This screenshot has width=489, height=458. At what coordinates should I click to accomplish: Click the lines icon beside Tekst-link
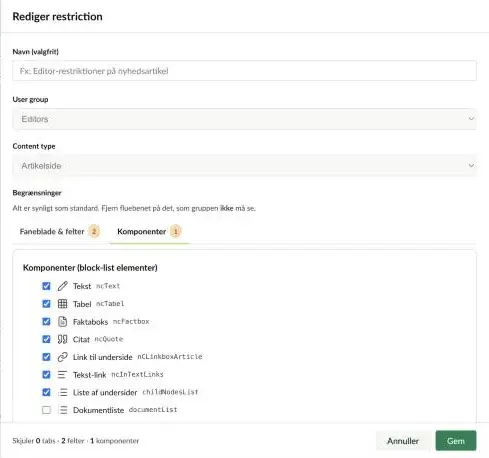pos(62,375)
